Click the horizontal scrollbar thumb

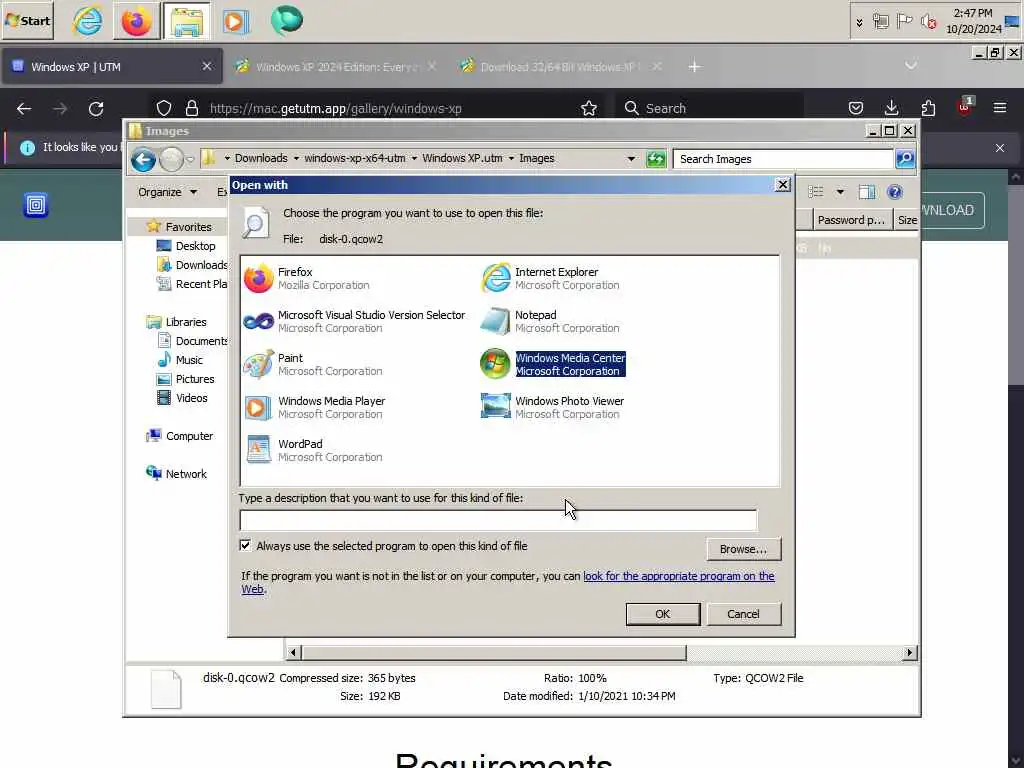[x=494, y=652]
